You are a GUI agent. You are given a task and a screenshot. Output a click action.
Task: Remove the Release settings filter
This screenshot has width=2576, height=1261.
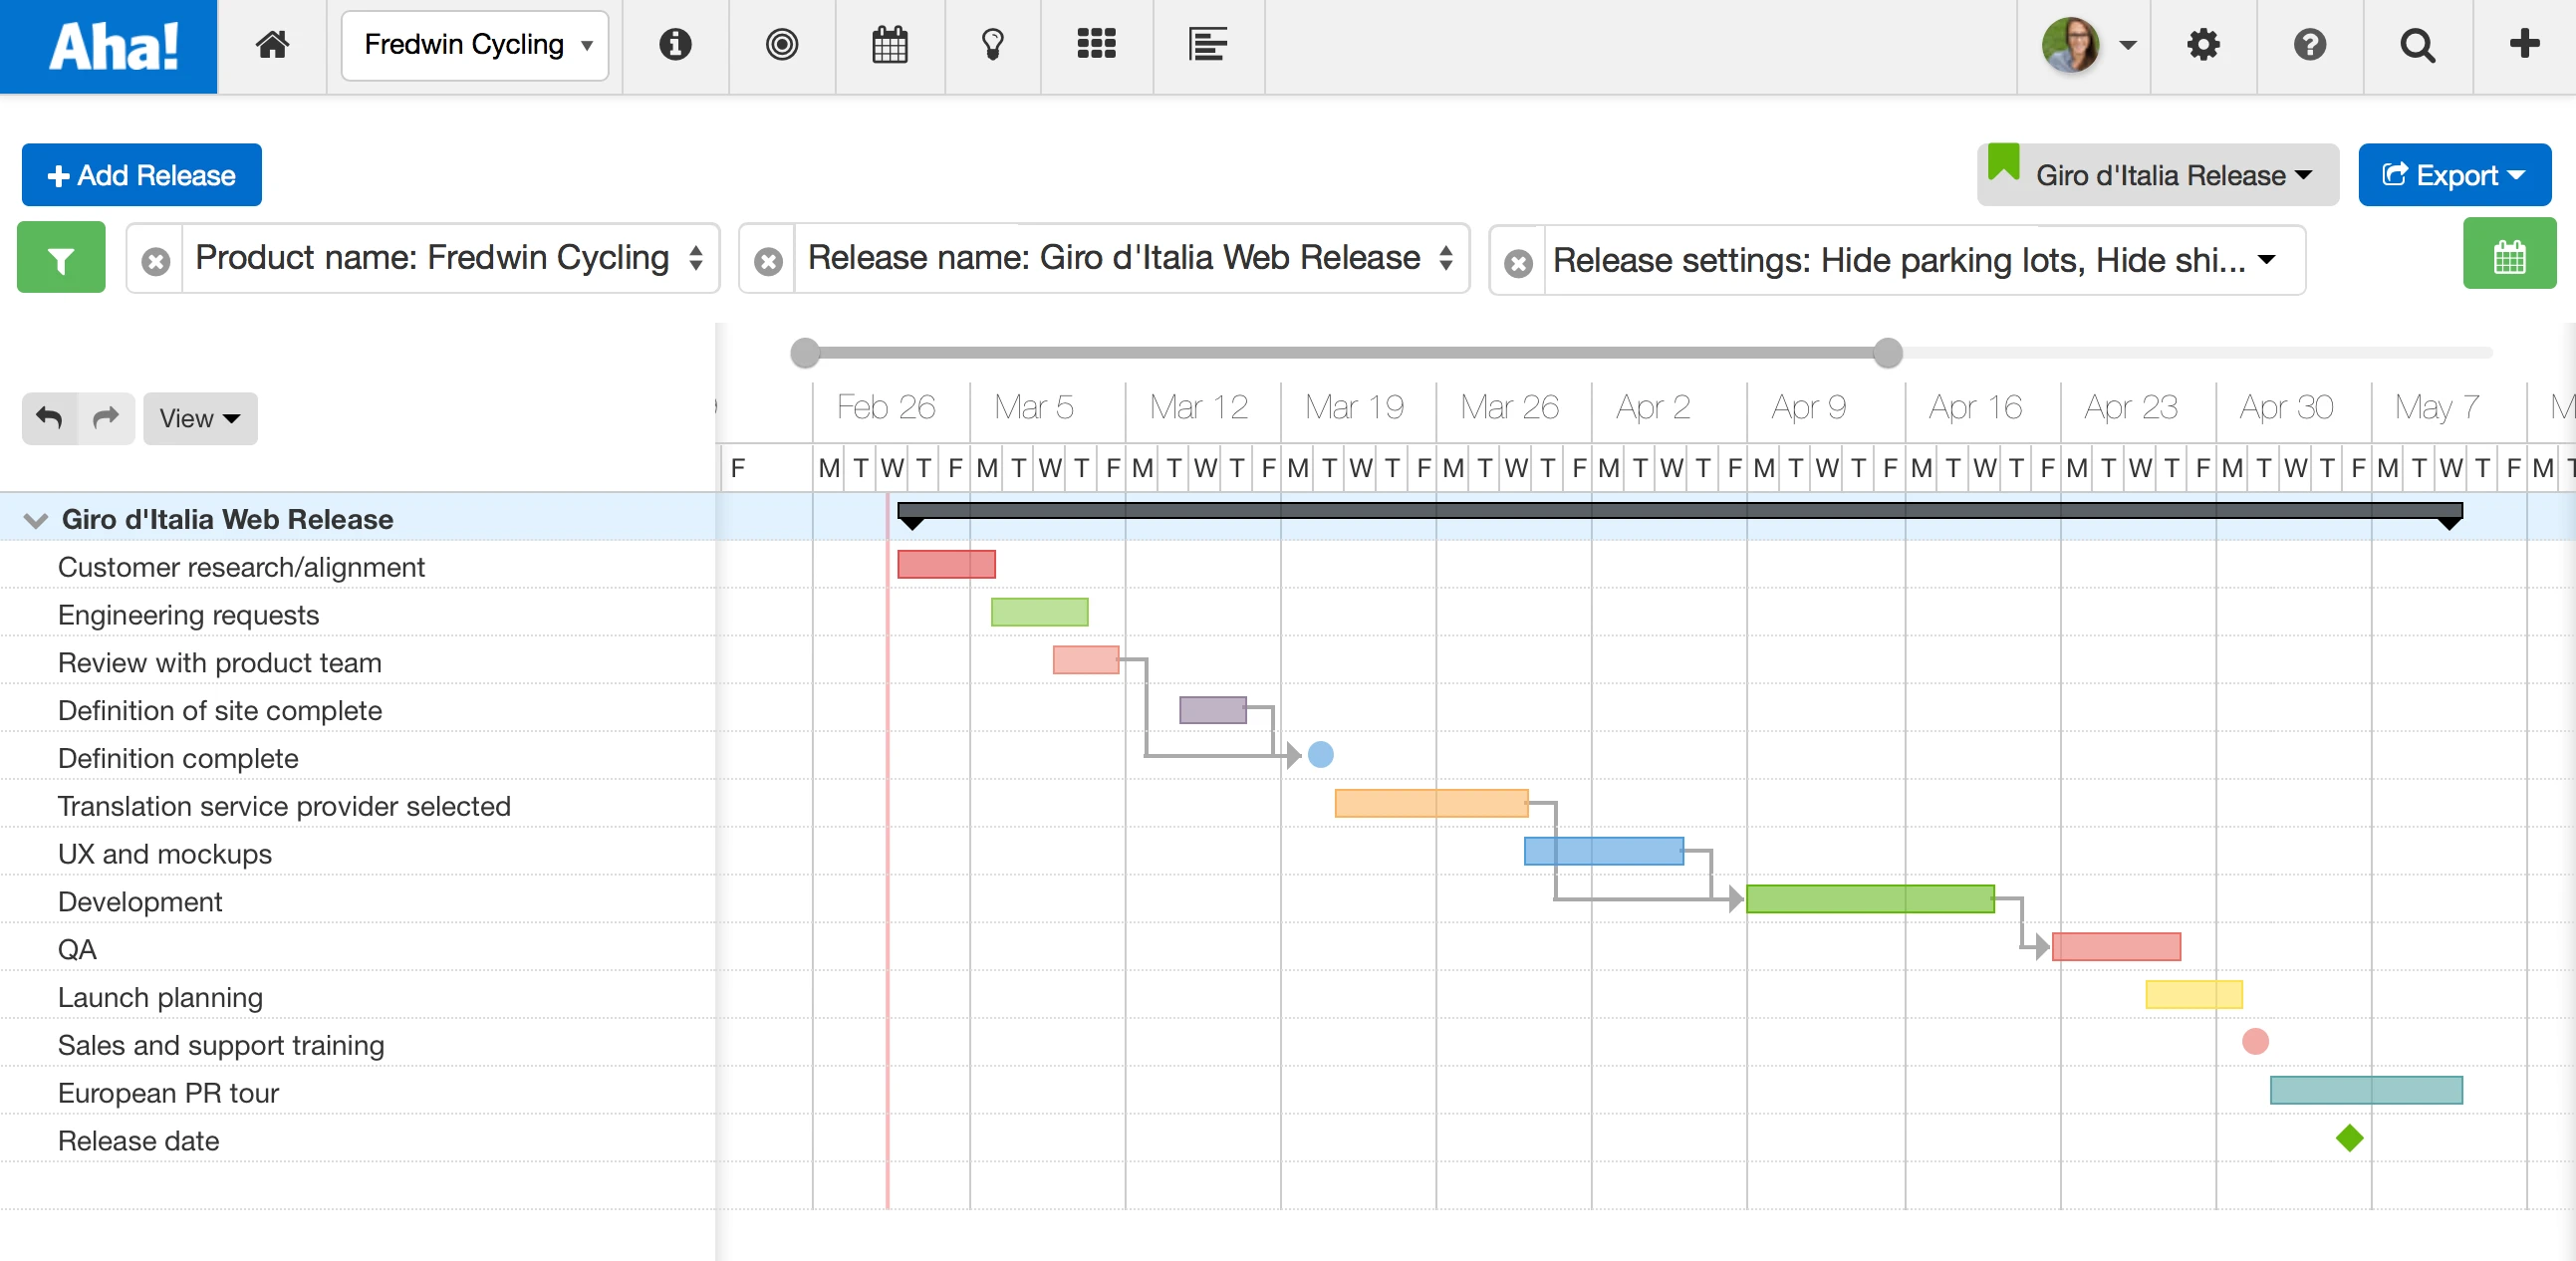coord(1518,262)
